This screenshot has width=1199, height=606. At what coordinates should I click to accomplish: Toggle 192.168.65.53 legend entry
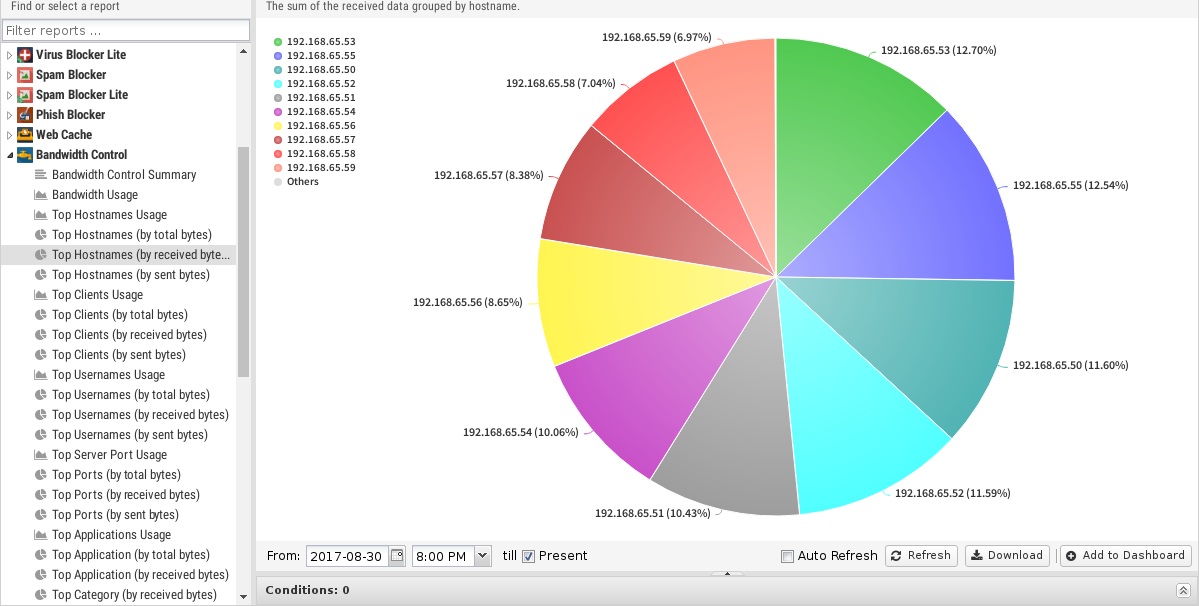(x=314, y=42)
